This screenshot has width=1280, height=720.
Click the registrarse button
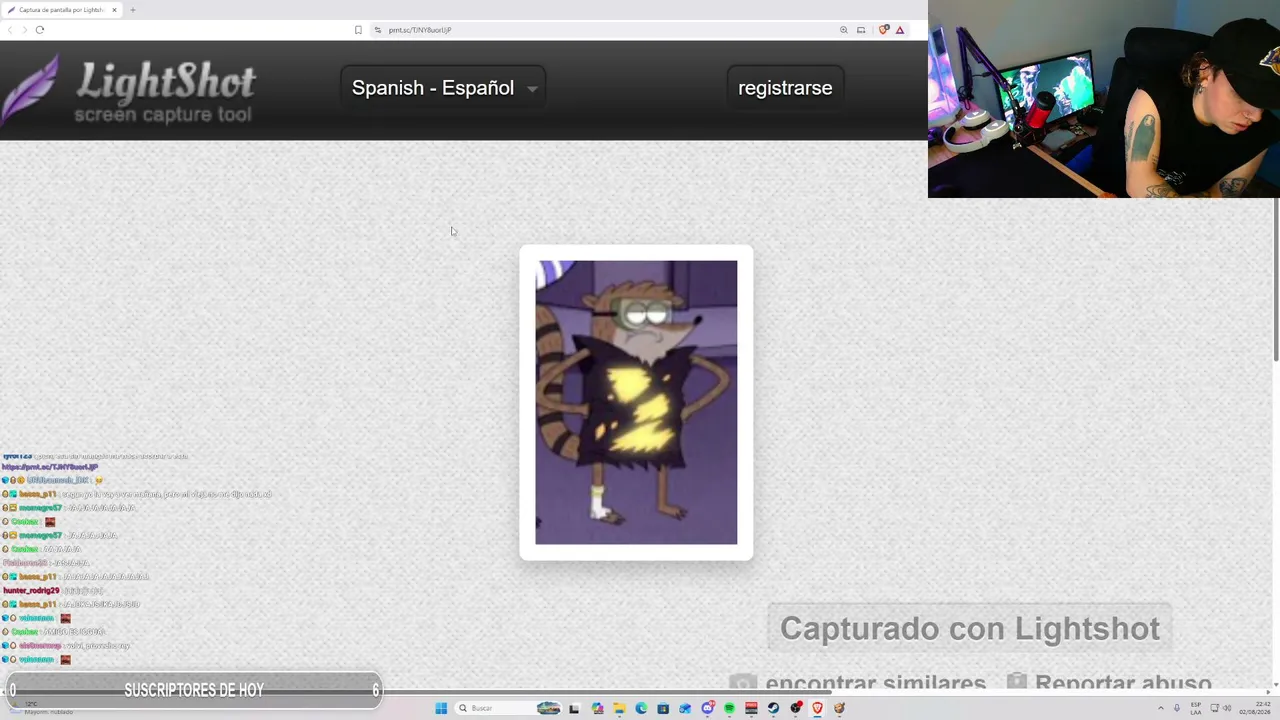[785, 88]
